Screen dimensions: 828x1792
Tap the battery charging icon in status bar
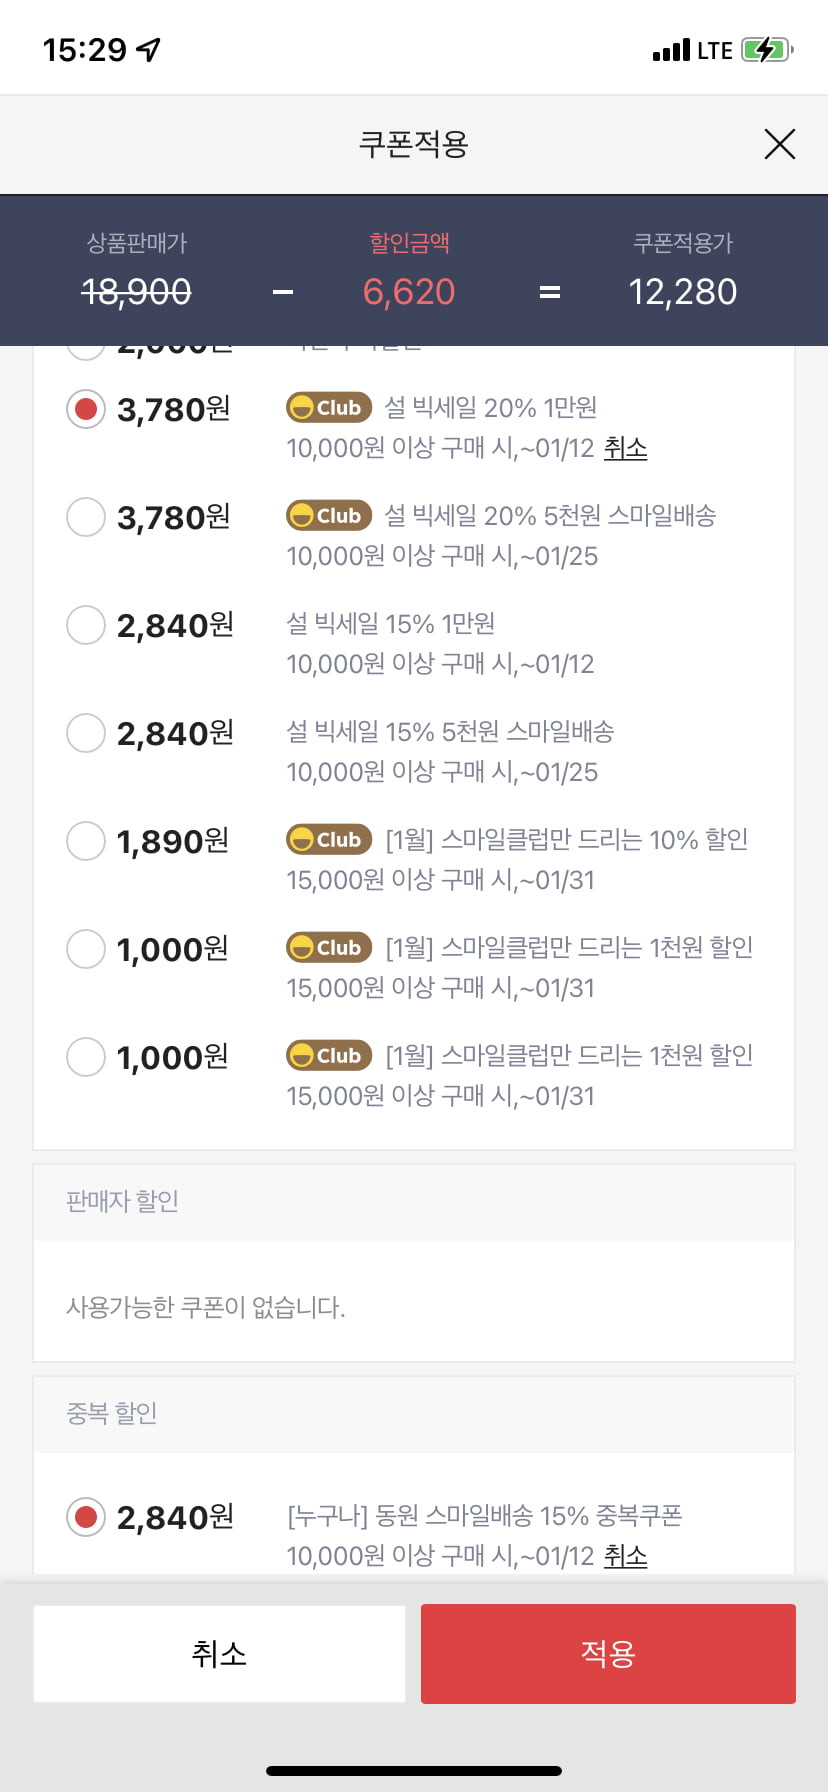tap(767, 50)
